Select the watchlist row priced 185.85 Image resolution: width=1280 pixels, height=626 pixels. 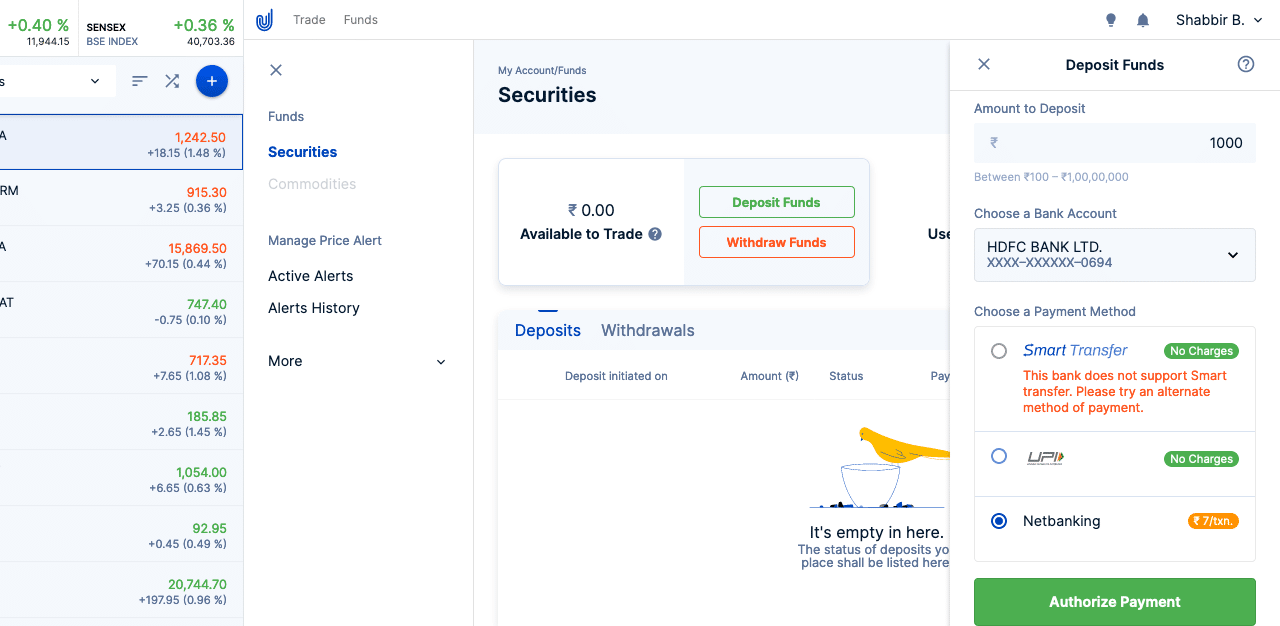[x=121, y=422]
